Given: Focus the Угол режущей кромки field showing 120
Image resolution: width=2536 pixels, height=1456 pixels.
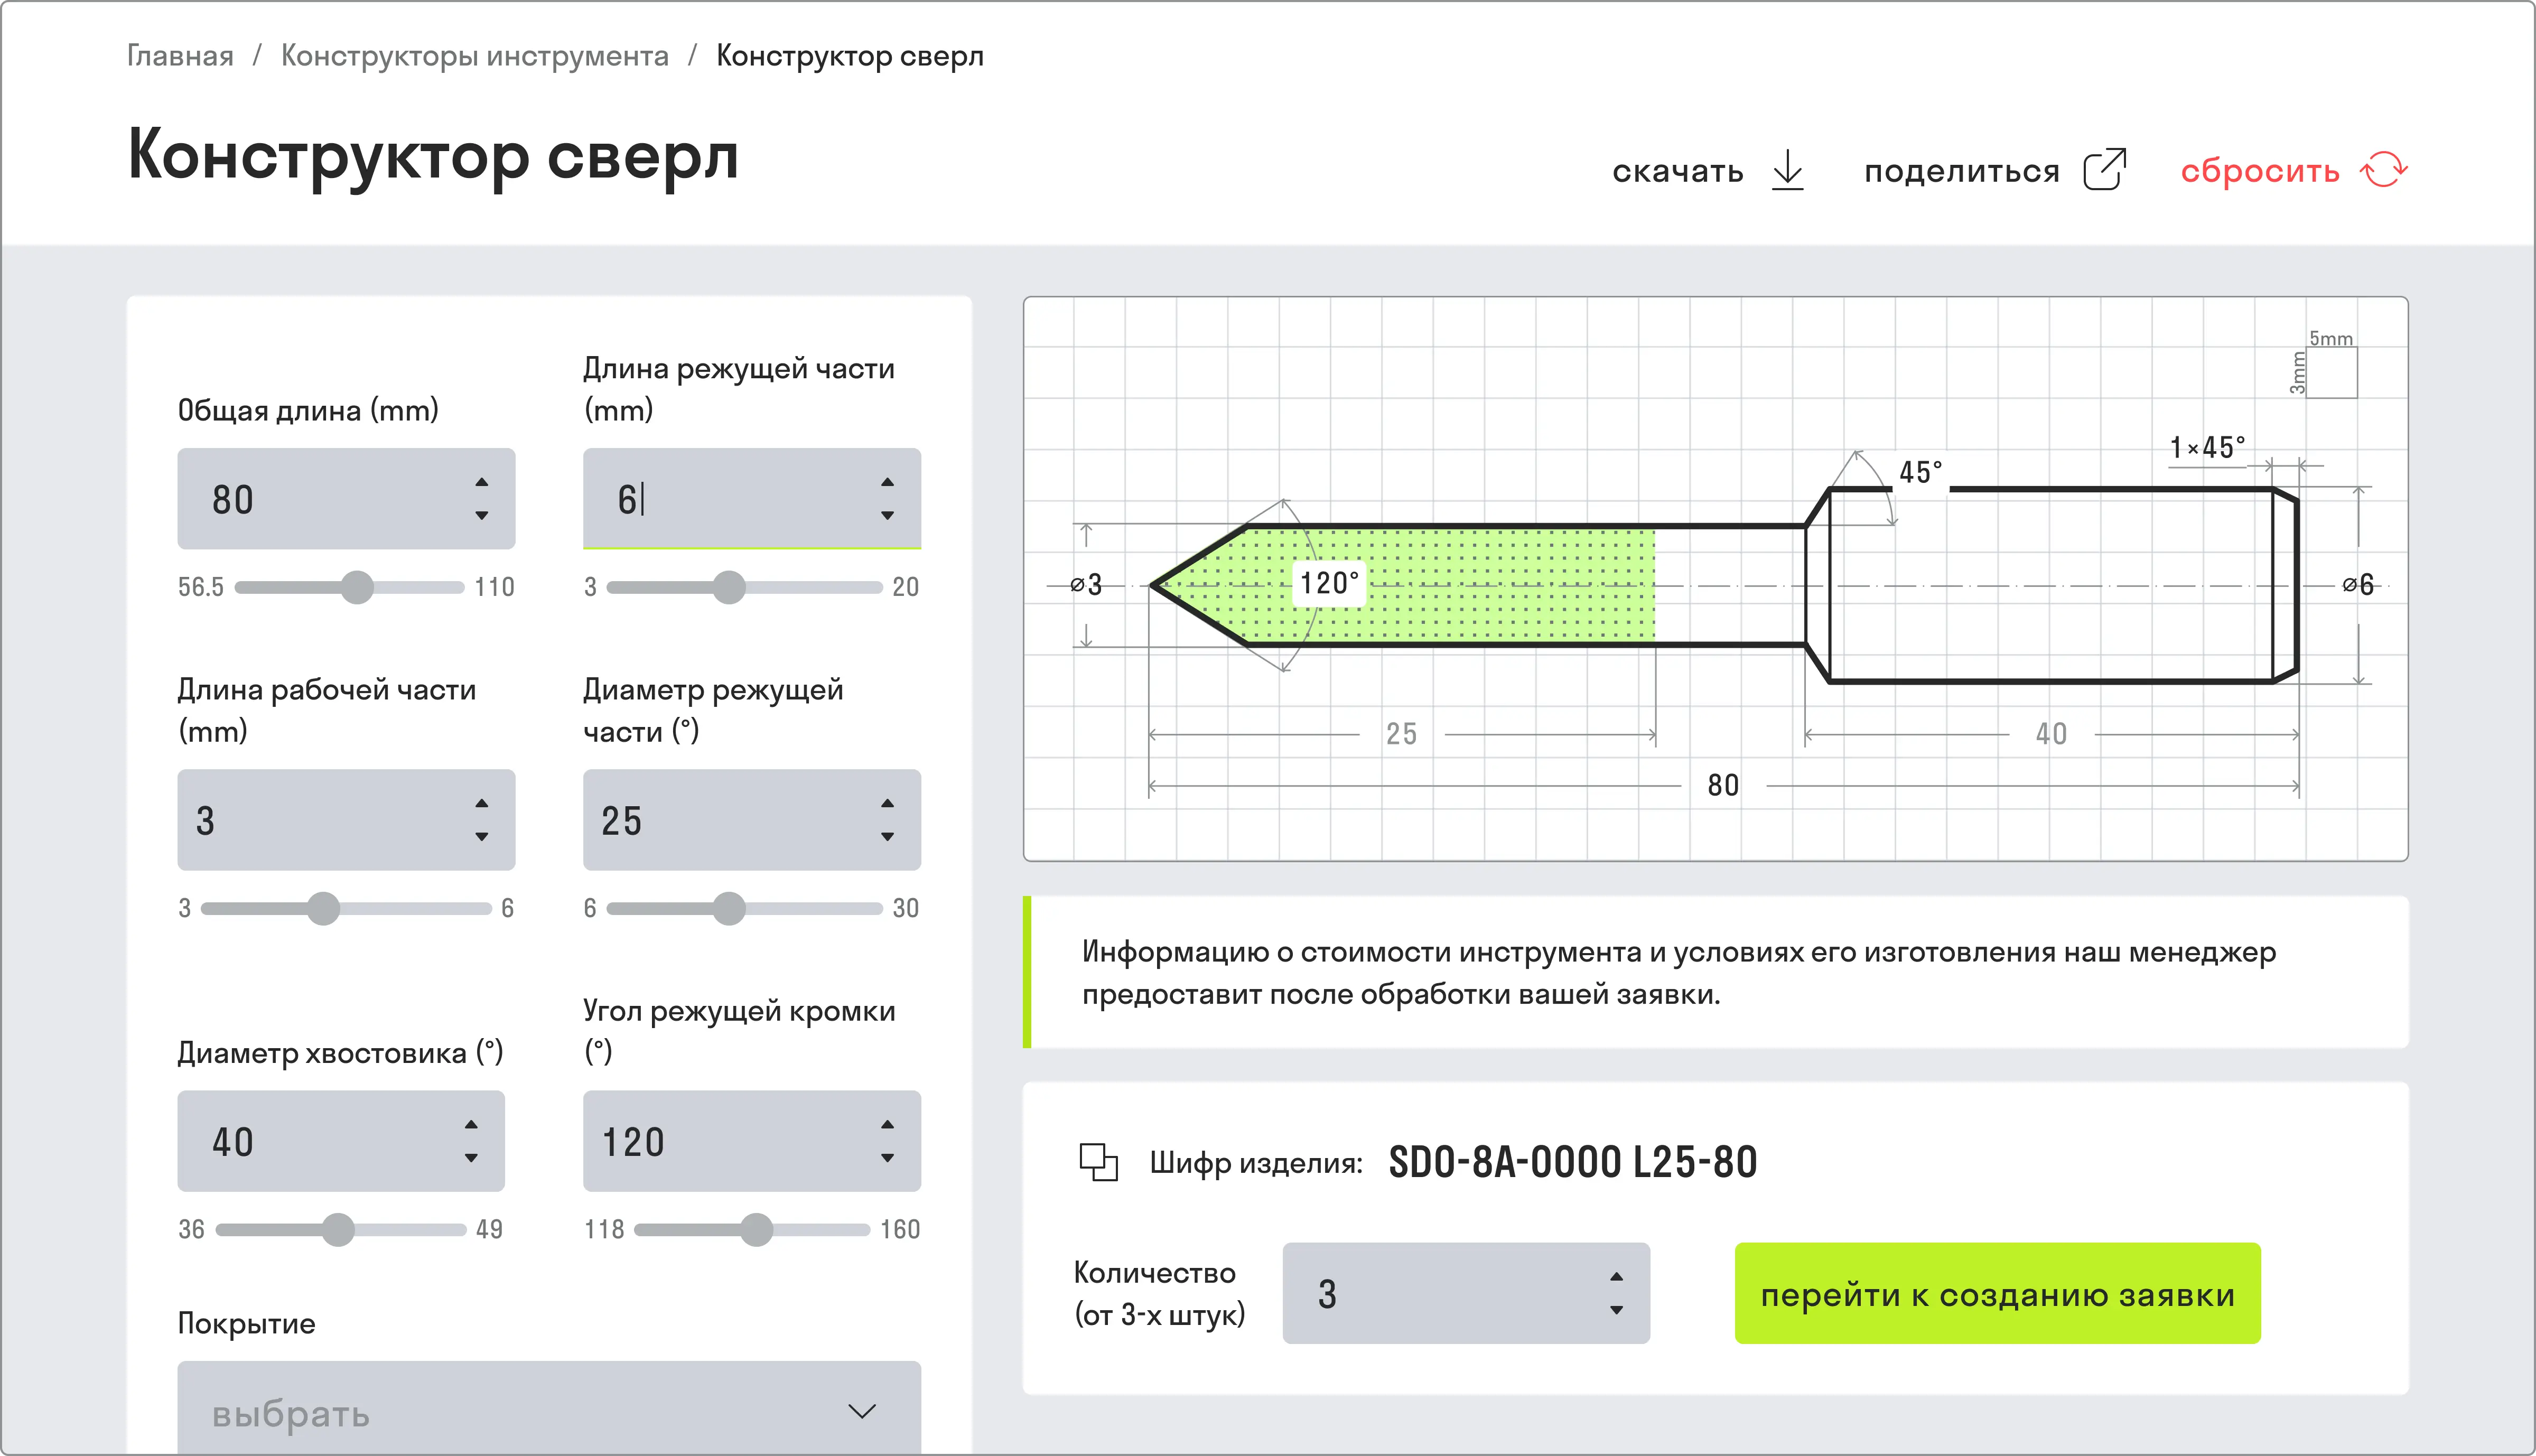Looking at the screenshot, I should 752,1140.
